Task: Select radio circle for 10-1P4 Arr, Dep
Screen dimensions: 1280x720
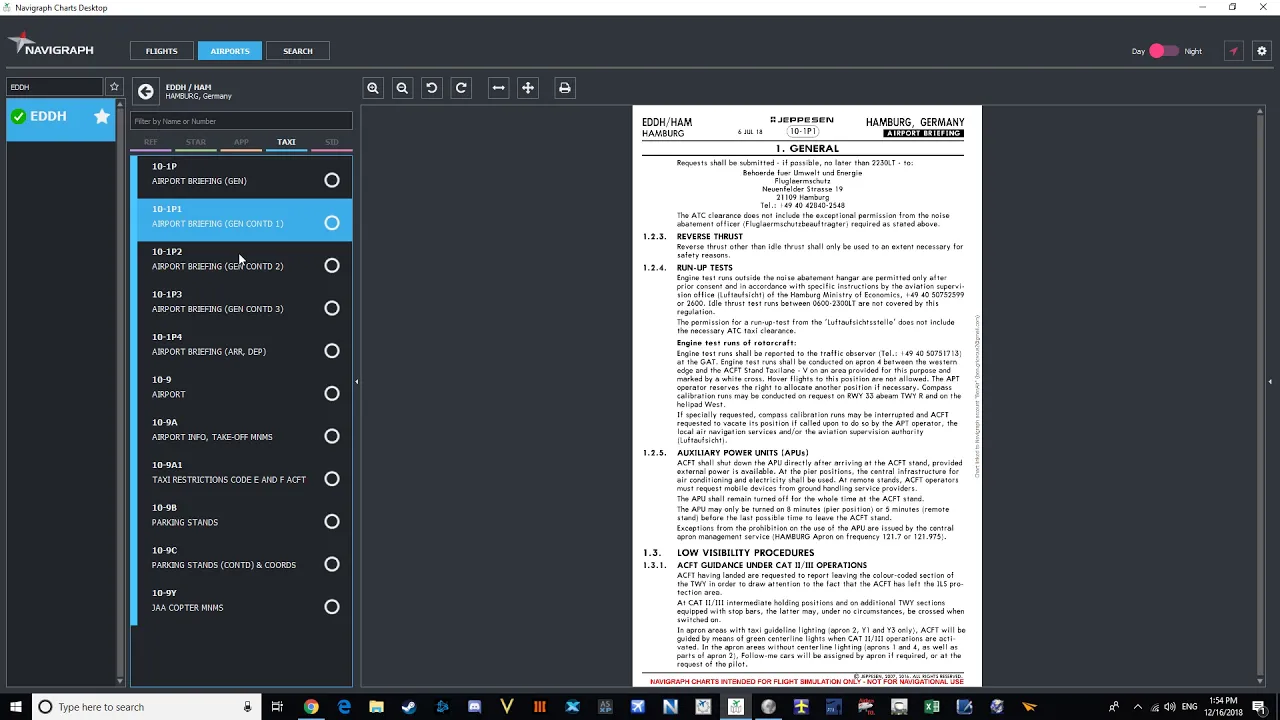Action: [x=332, y=351]
